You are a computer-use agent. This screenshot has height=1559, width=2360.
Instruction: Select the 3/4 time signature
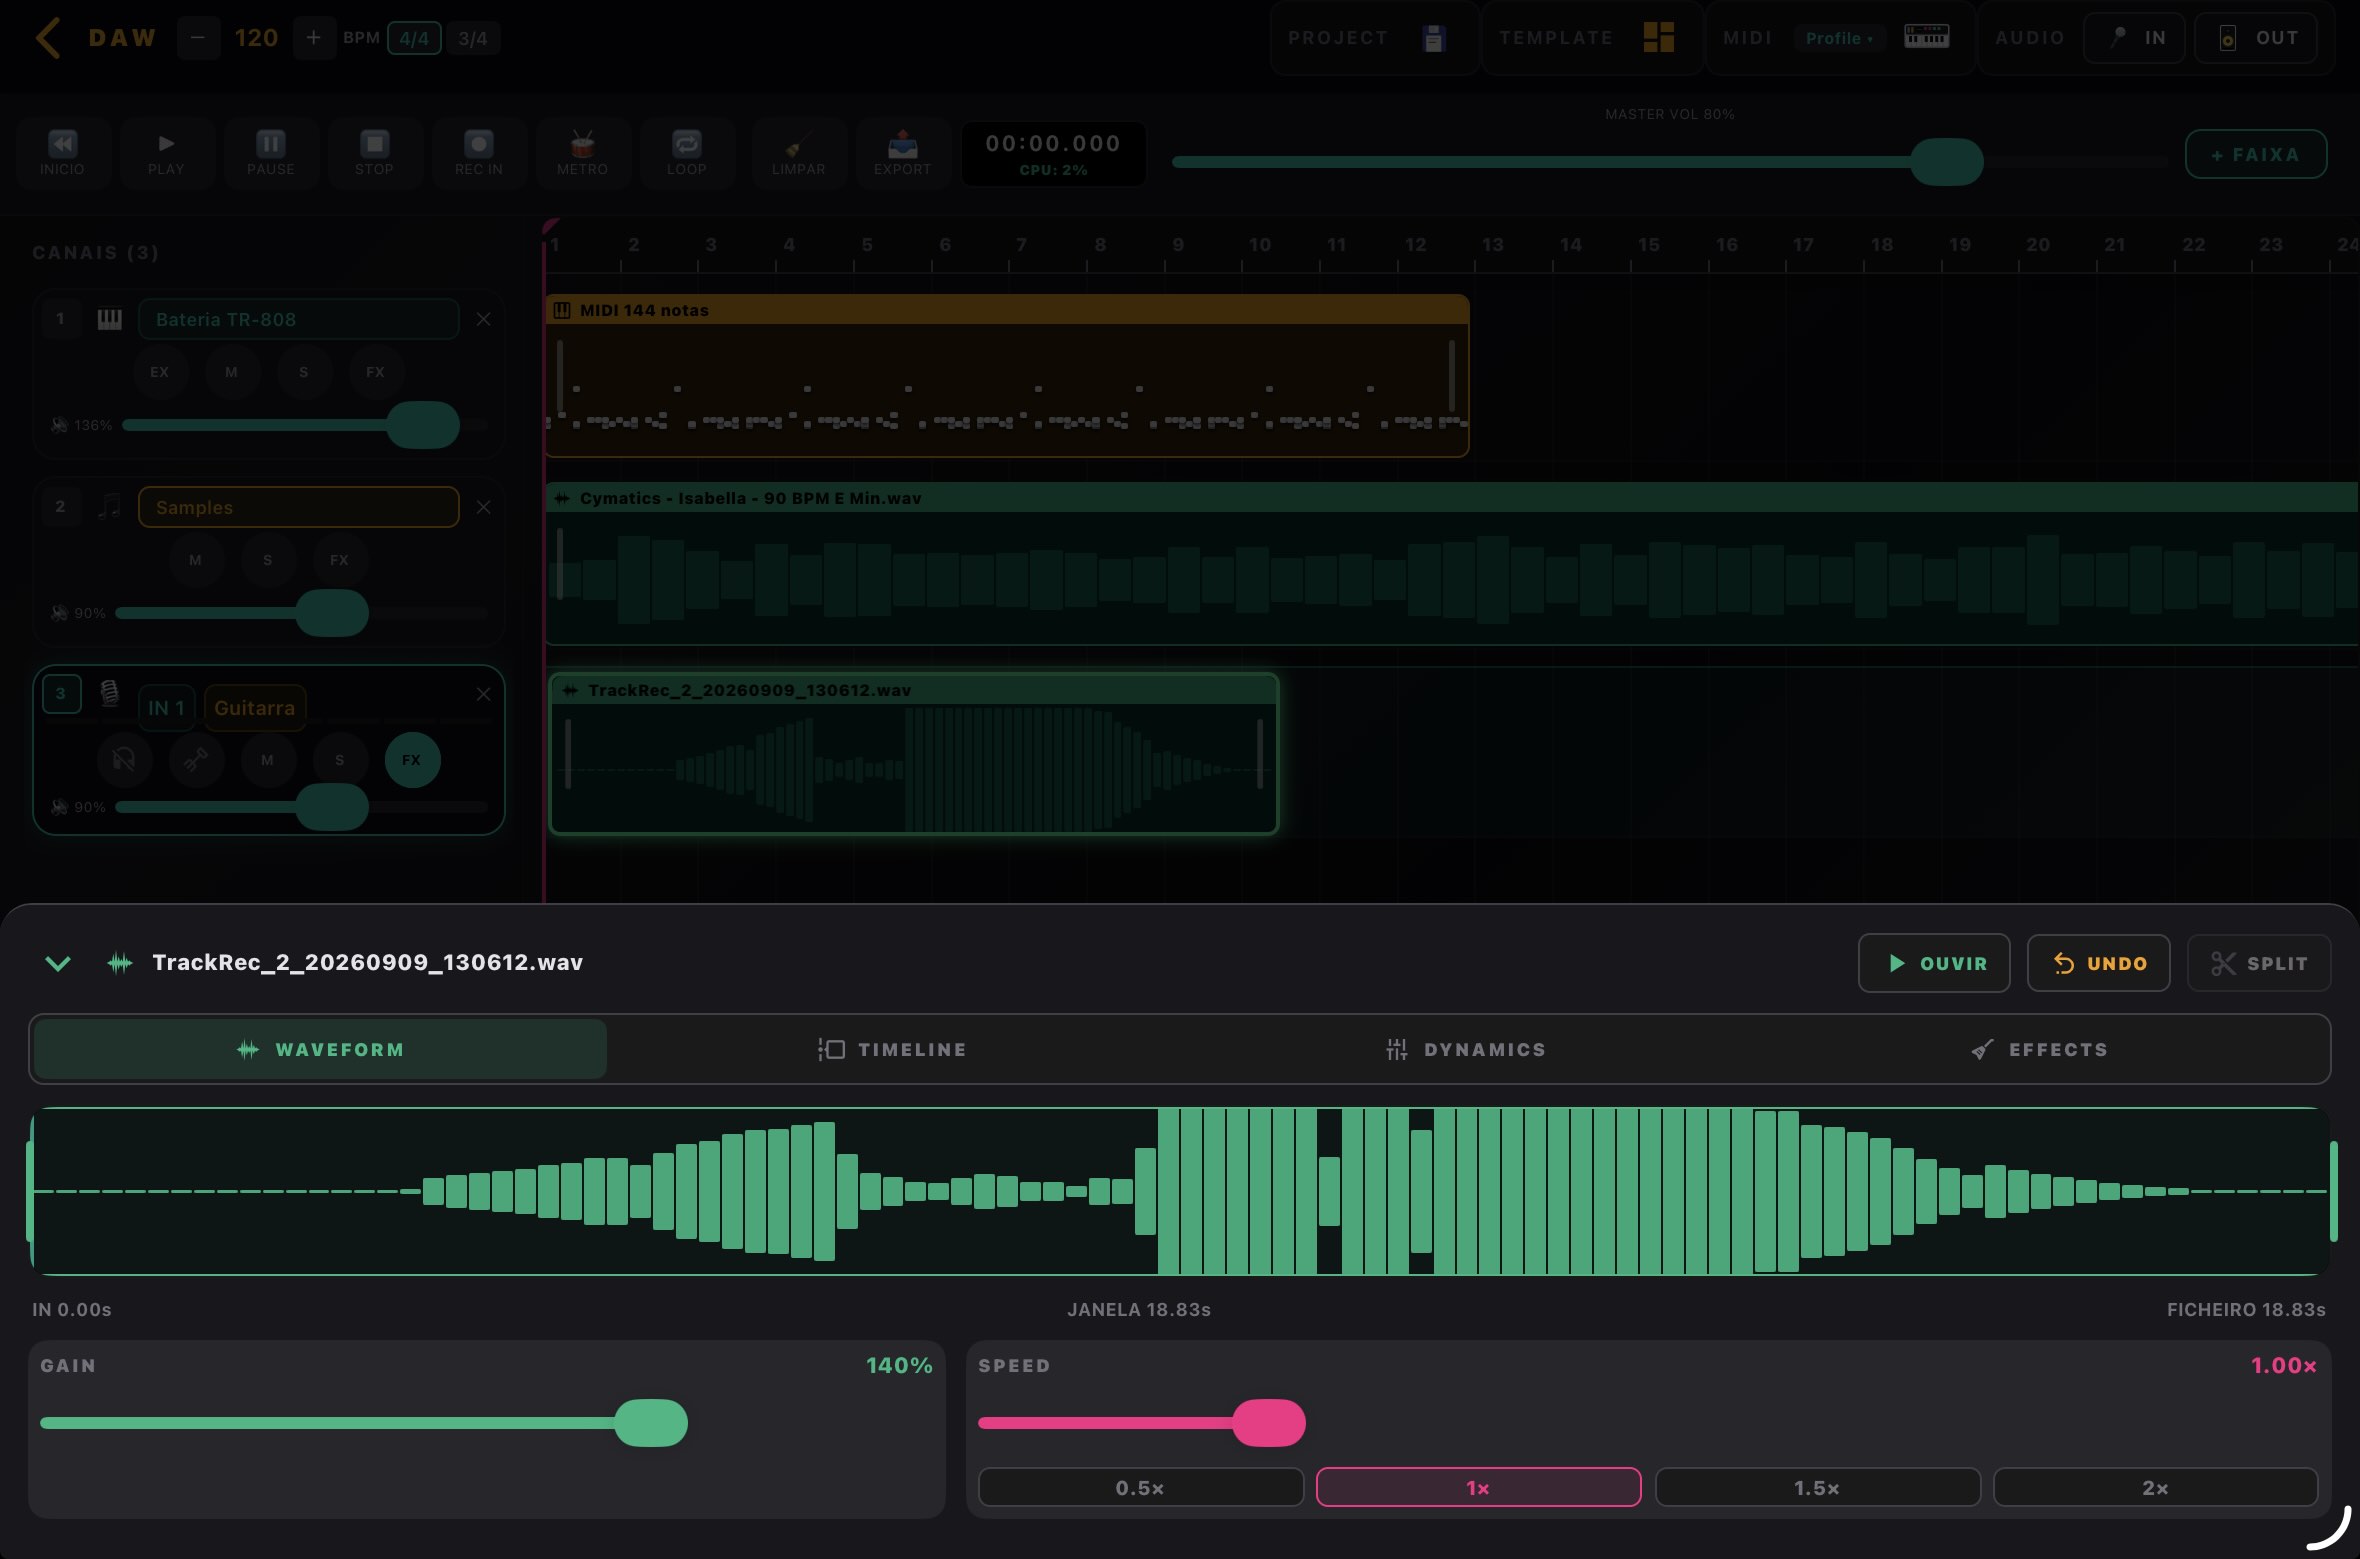point(473,38)
